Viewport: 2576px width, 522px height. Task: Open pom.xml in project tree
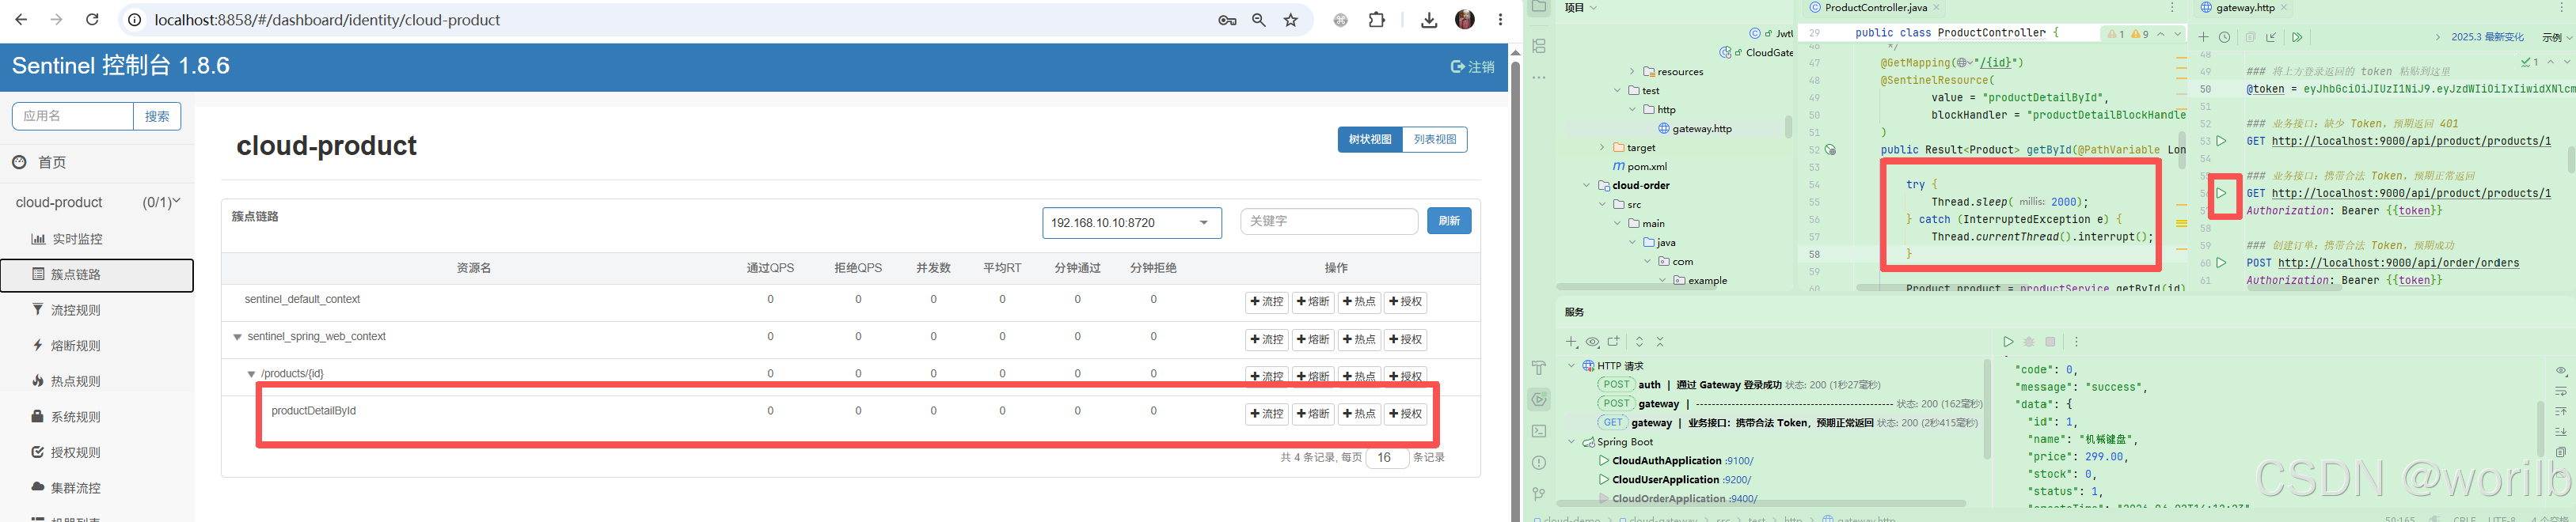1639,167
